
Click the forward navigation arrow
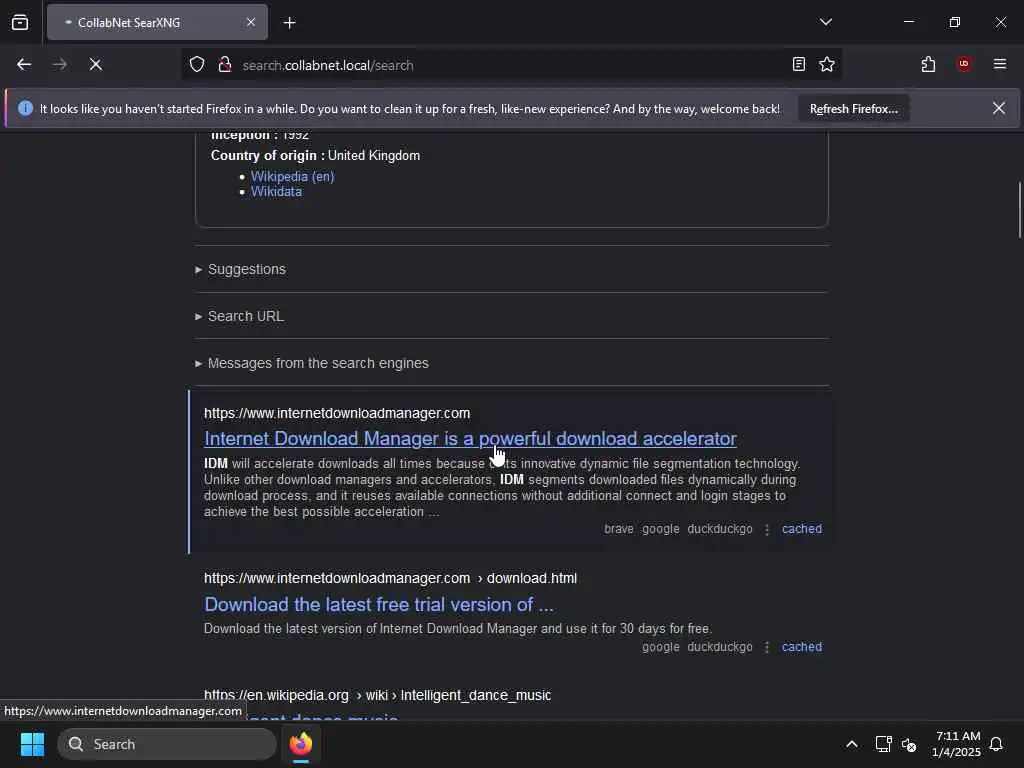point(59,65)
